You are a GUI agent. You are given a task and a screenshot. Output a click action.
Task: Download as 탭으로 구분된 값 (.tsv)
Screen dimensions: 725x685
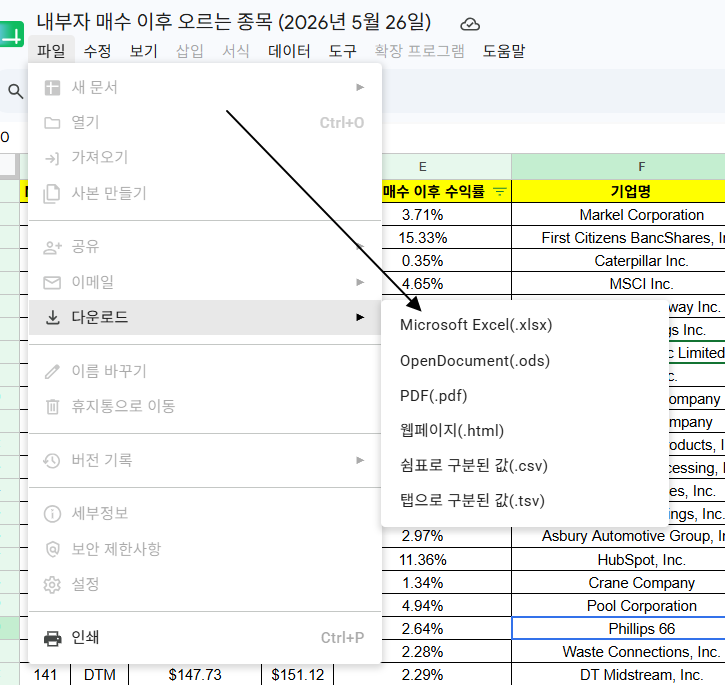tap(525, 501)
